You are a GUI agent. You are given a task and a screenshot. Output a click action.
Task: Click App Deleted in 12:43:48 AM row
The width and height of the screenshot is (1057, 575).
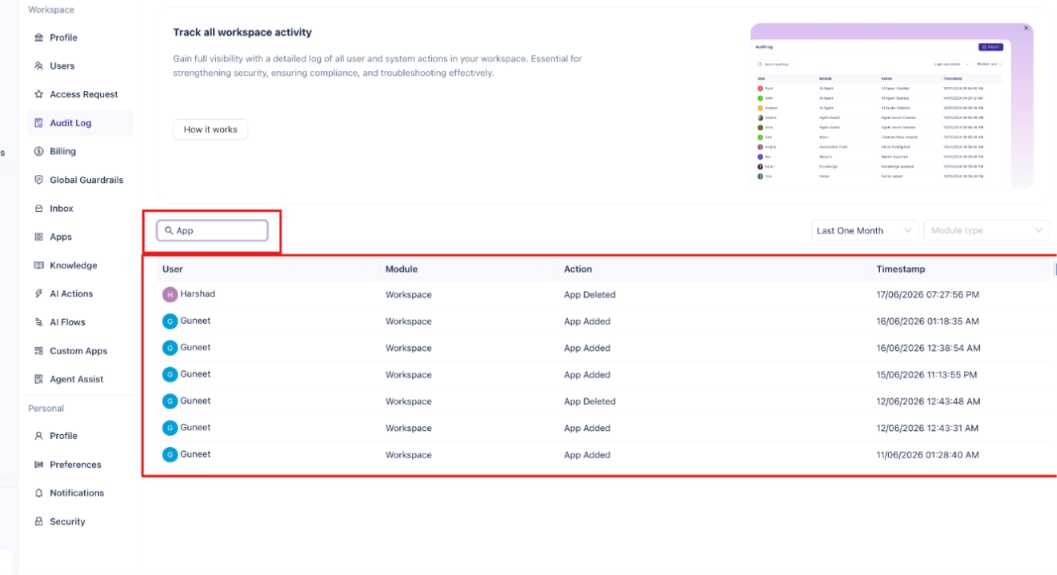tap(590, 401)
